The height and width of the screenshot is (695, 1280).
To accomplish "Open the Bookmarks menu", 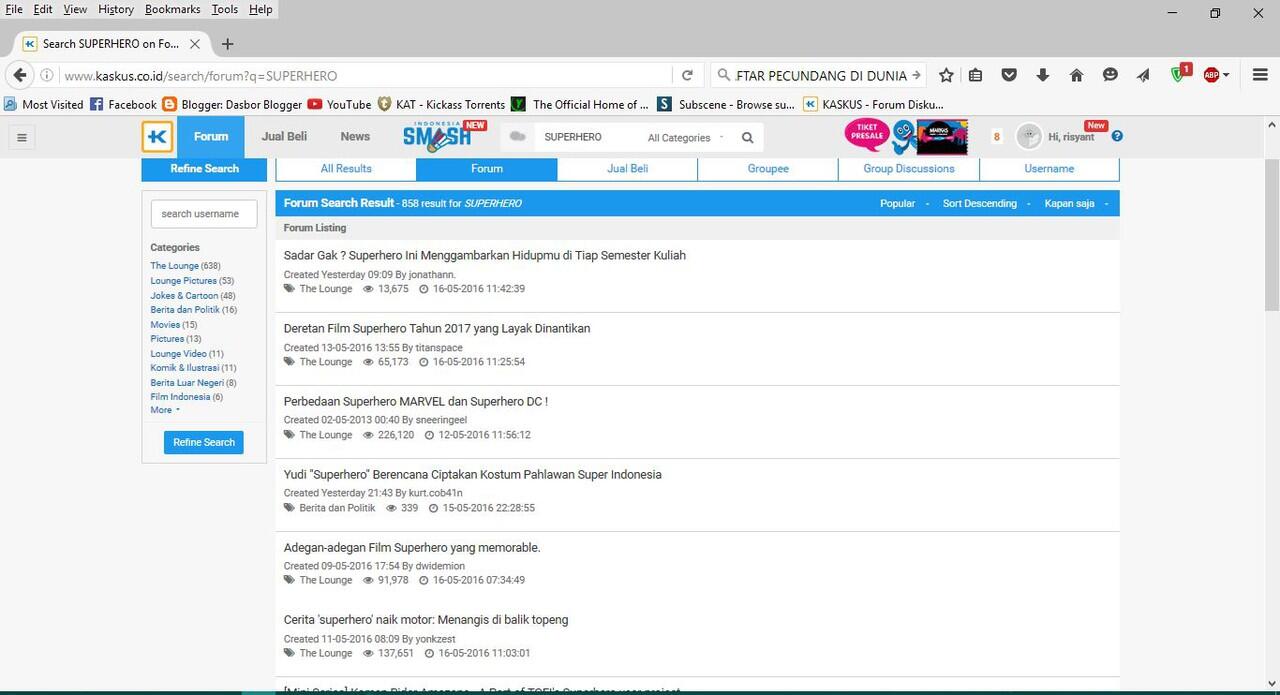I will 172,9.
